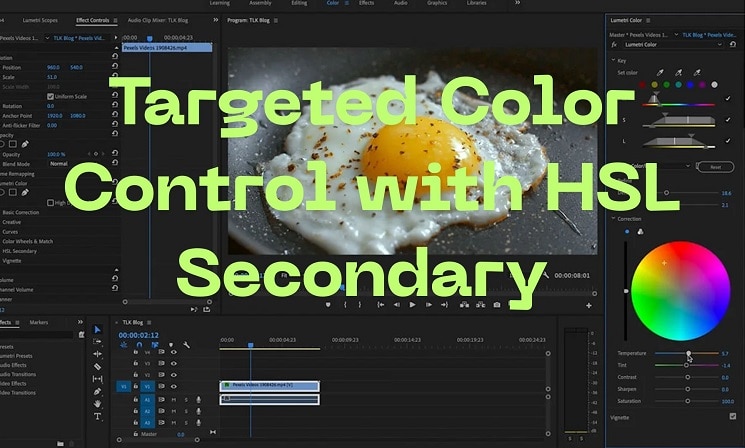The height and width of the screenshot is (448, 745).
Task: Adjust the Saturation slider handle
Action: (688, 401)
